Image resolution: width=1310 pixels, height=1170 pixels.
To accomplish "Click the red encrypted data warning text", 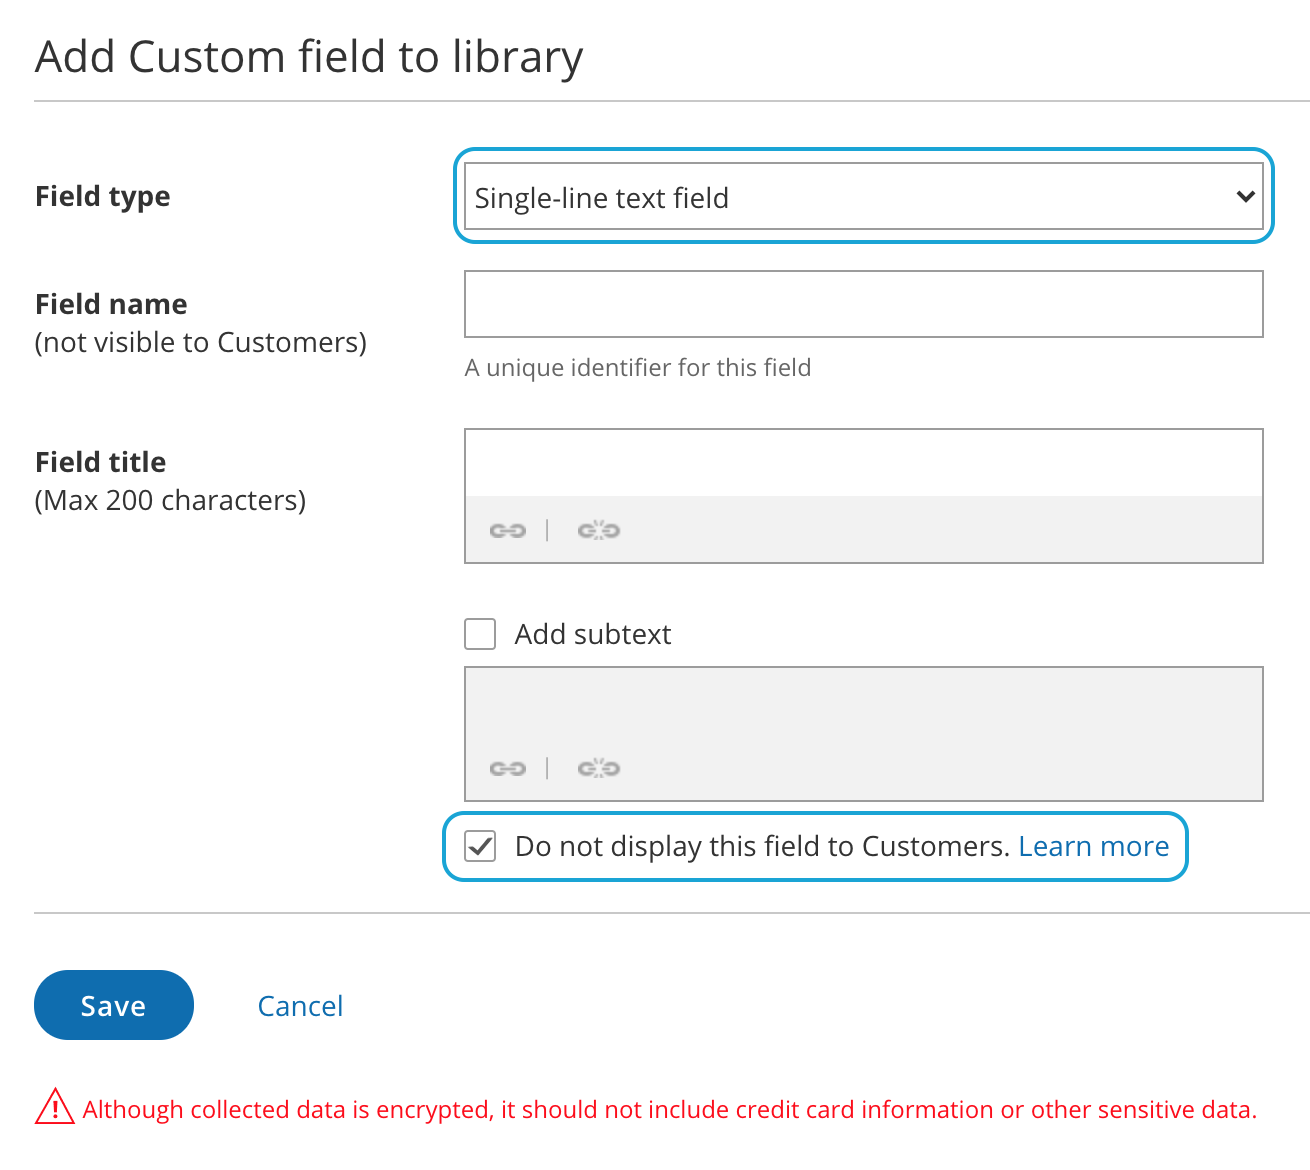I will 669,1109.
